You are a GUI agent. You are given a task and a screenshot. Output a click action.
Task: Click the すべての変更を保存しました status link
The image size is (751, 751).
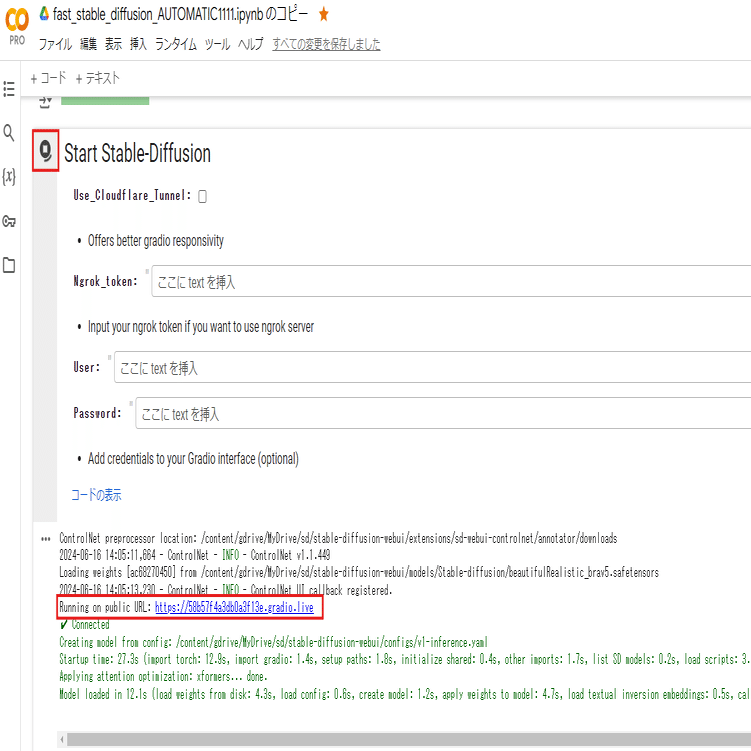click(x=327, y=44)
